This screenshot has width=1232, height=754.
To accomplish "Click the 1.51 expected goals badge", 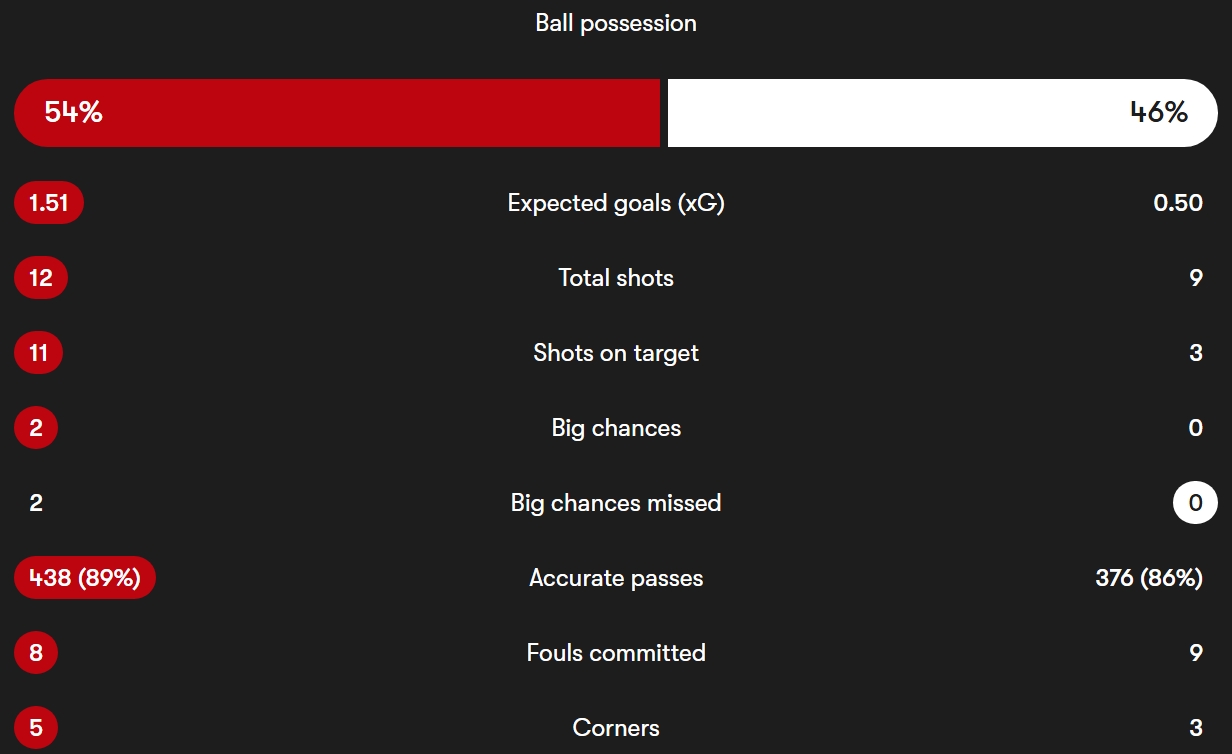I will [48, 203].
